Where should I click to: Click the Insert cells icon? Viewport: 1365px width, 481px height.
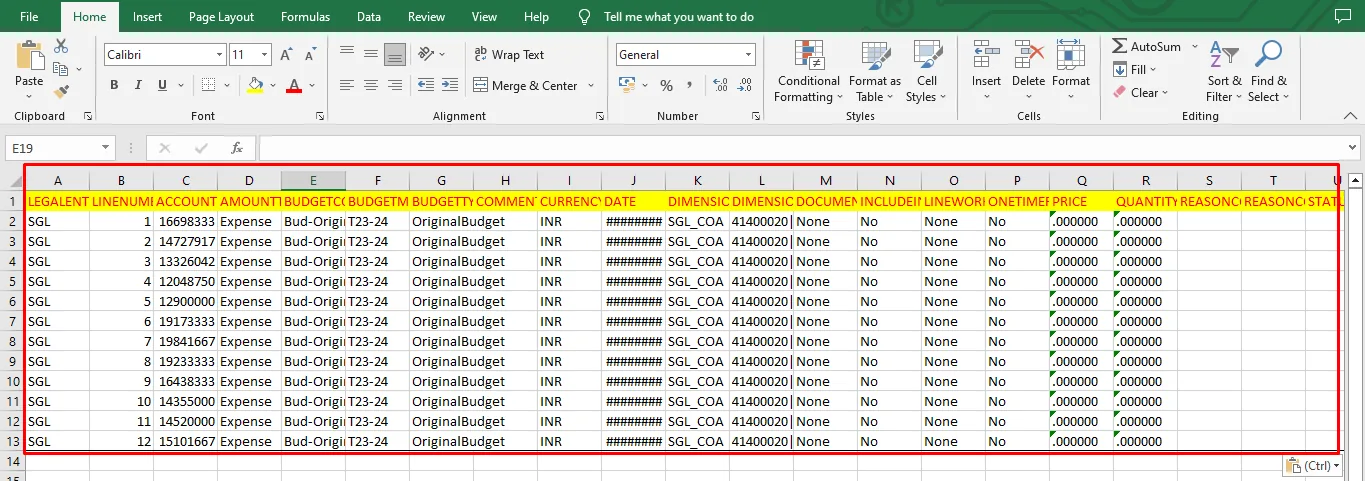pos(986,56)
